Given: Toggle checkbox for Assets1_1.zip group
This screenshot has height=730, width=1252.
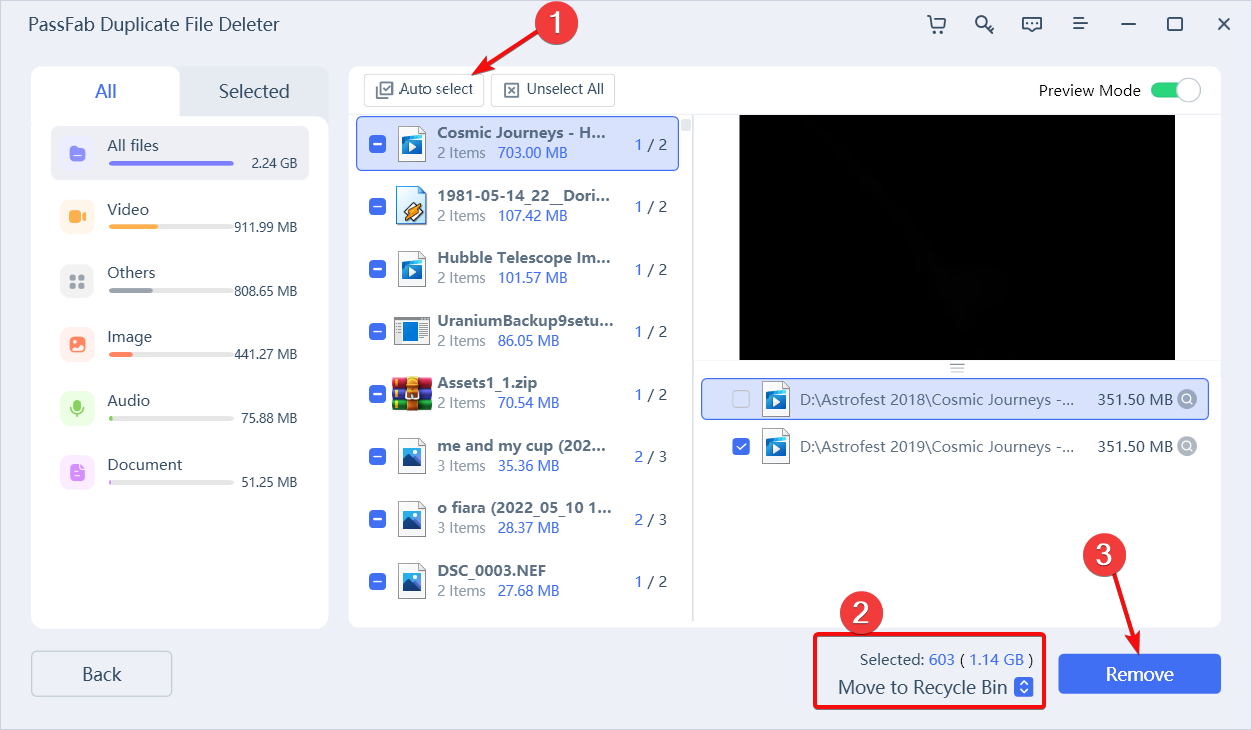Looking at the screenshot, I should (x=377, y=394).
